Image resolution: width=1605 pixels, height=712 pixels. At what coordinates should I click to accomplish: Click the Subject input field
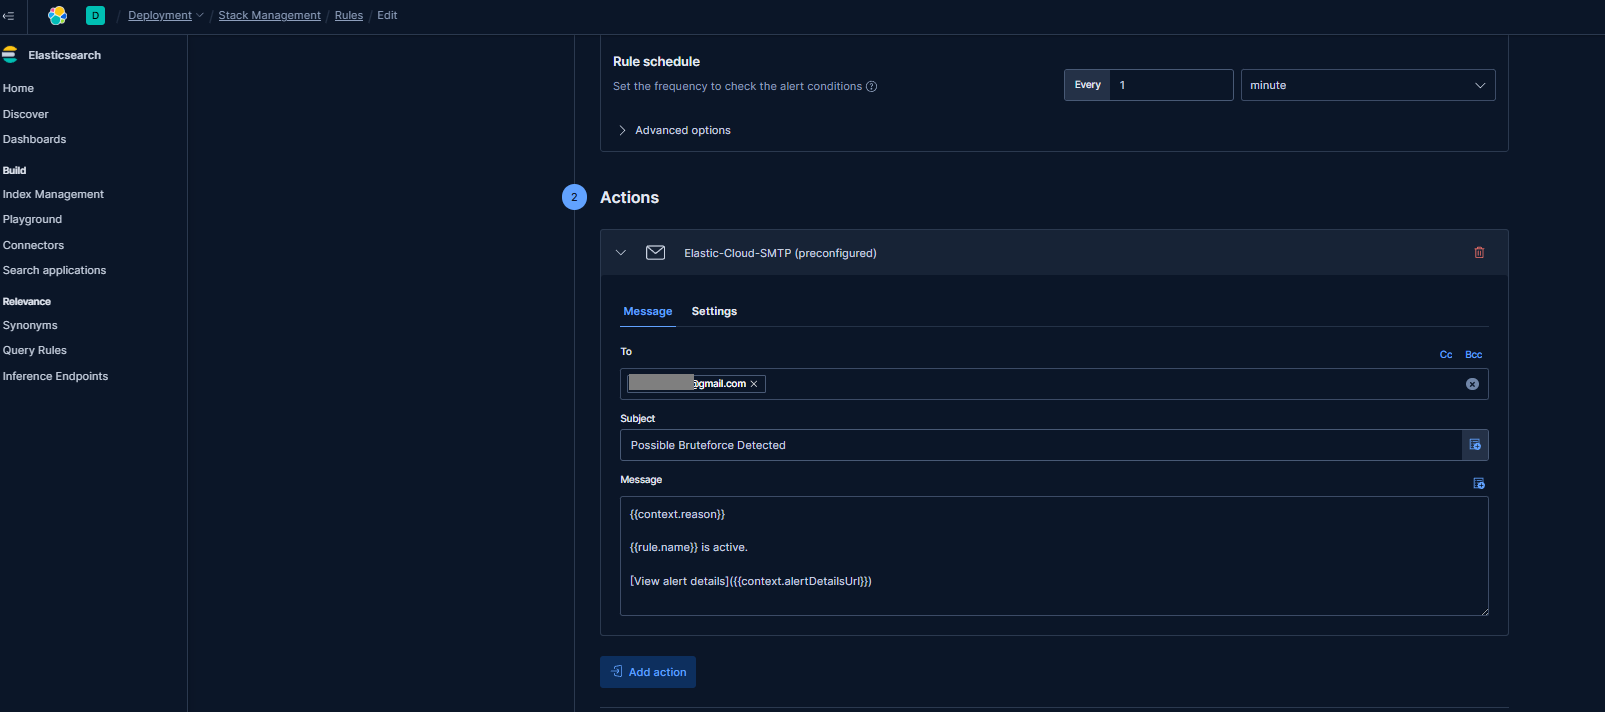click(x=1040, y=445)
